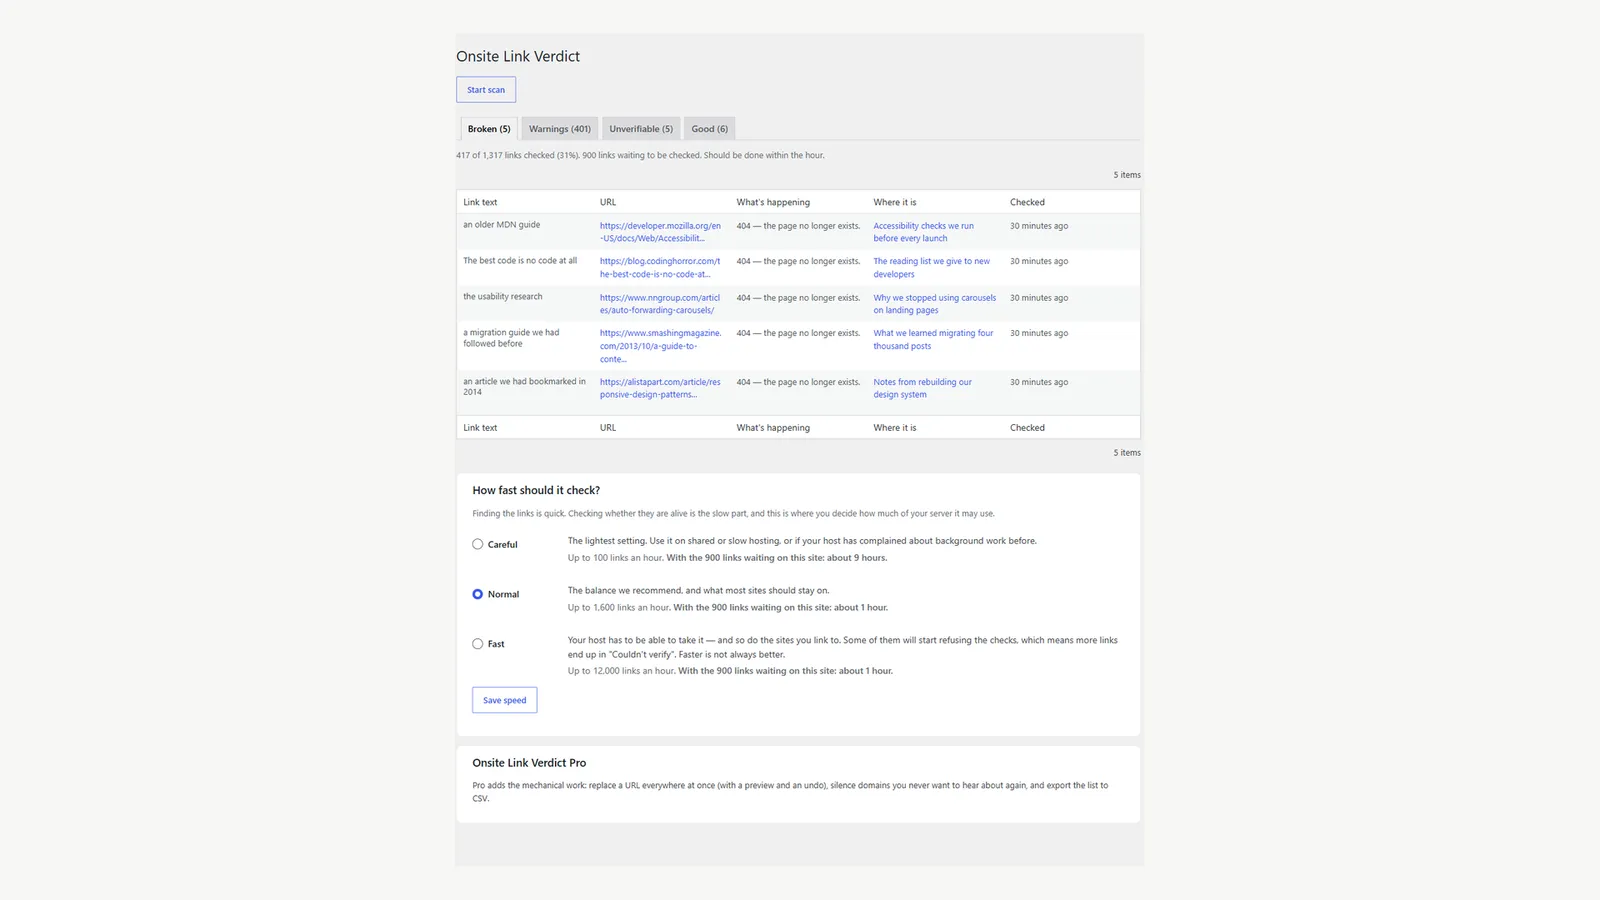Select the Normal speed radio button
This screenshot has height=900, width=1600.
(x=478, y=594)
